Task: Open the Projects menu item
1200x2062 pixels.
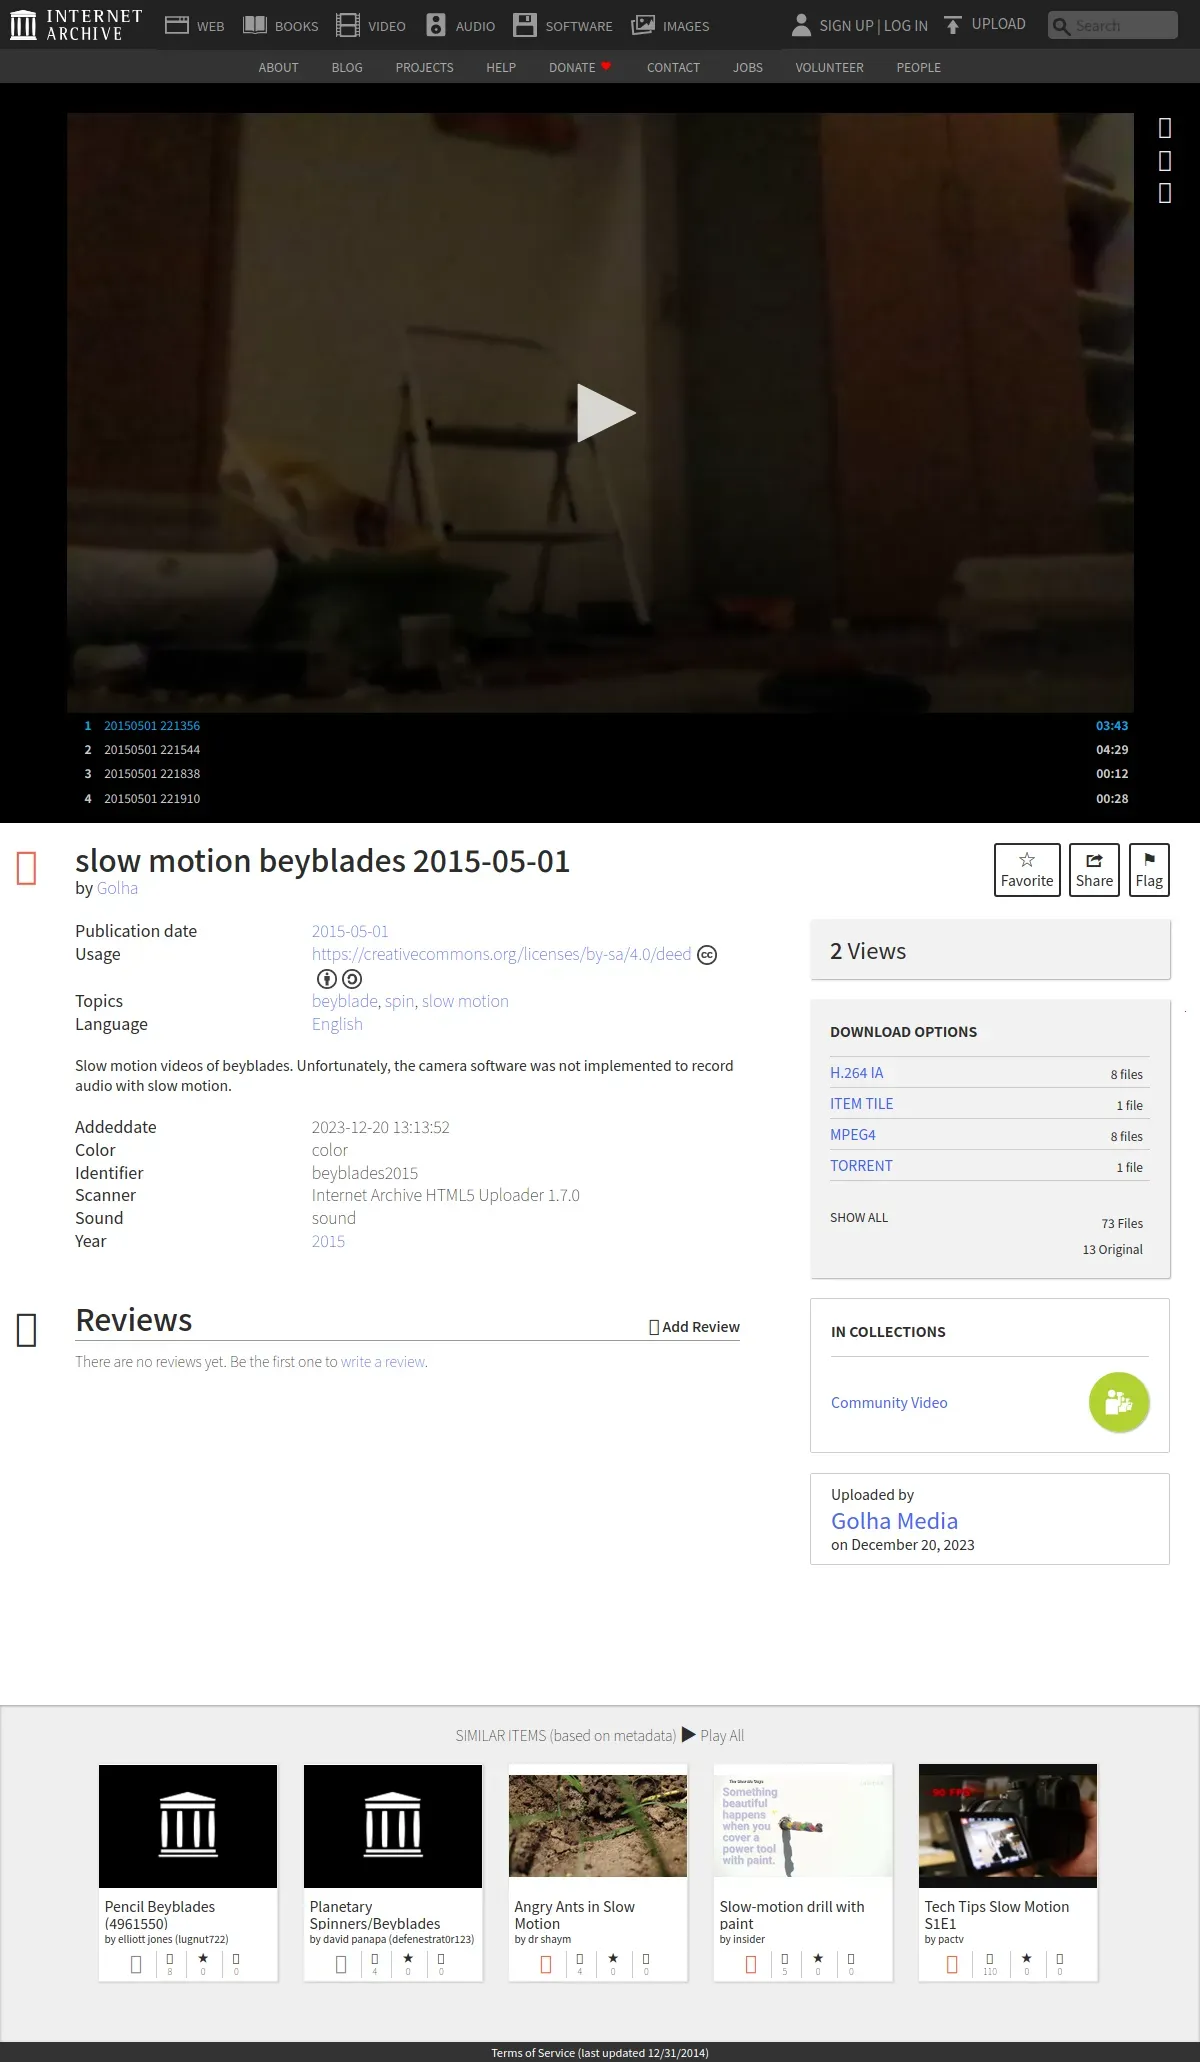Action: pos(424,68)
